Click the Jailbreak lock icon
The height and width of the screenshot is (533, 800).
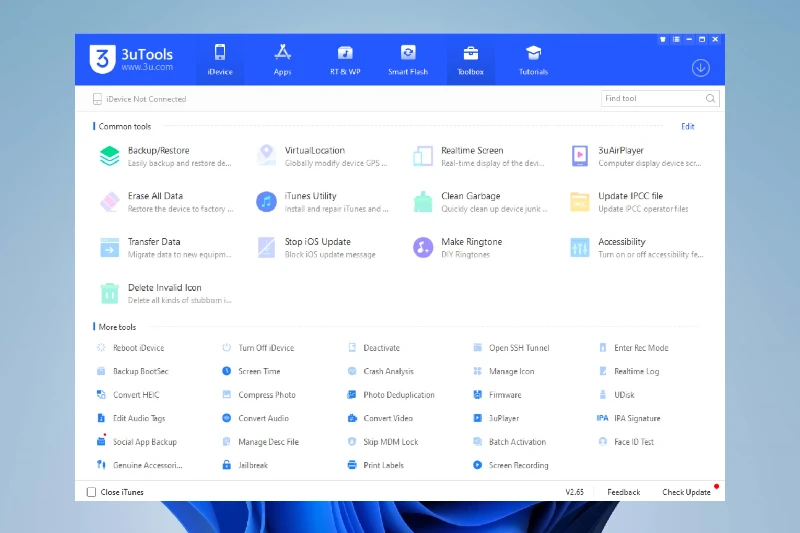coord(227,465)
